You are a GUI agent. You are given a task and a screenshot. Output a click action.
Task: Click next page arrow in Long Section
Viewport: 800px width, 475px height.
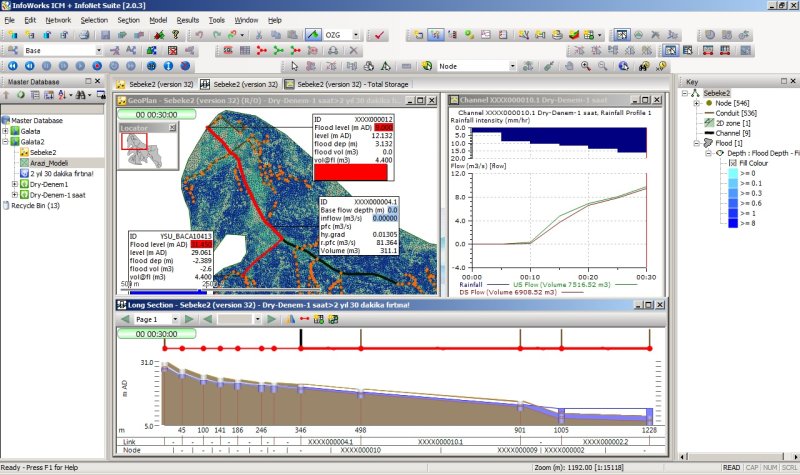coord(187,319)
